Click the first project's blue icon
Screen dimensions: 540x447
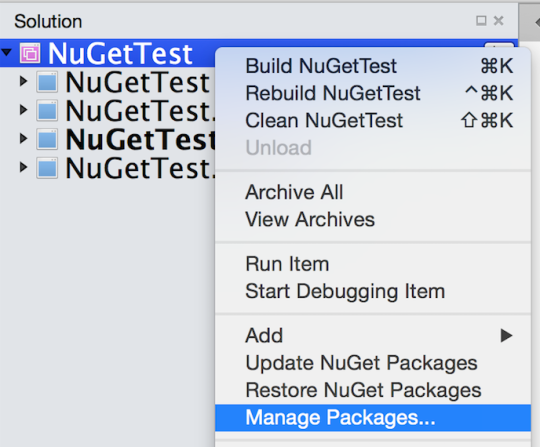click(x=47, y=82)
